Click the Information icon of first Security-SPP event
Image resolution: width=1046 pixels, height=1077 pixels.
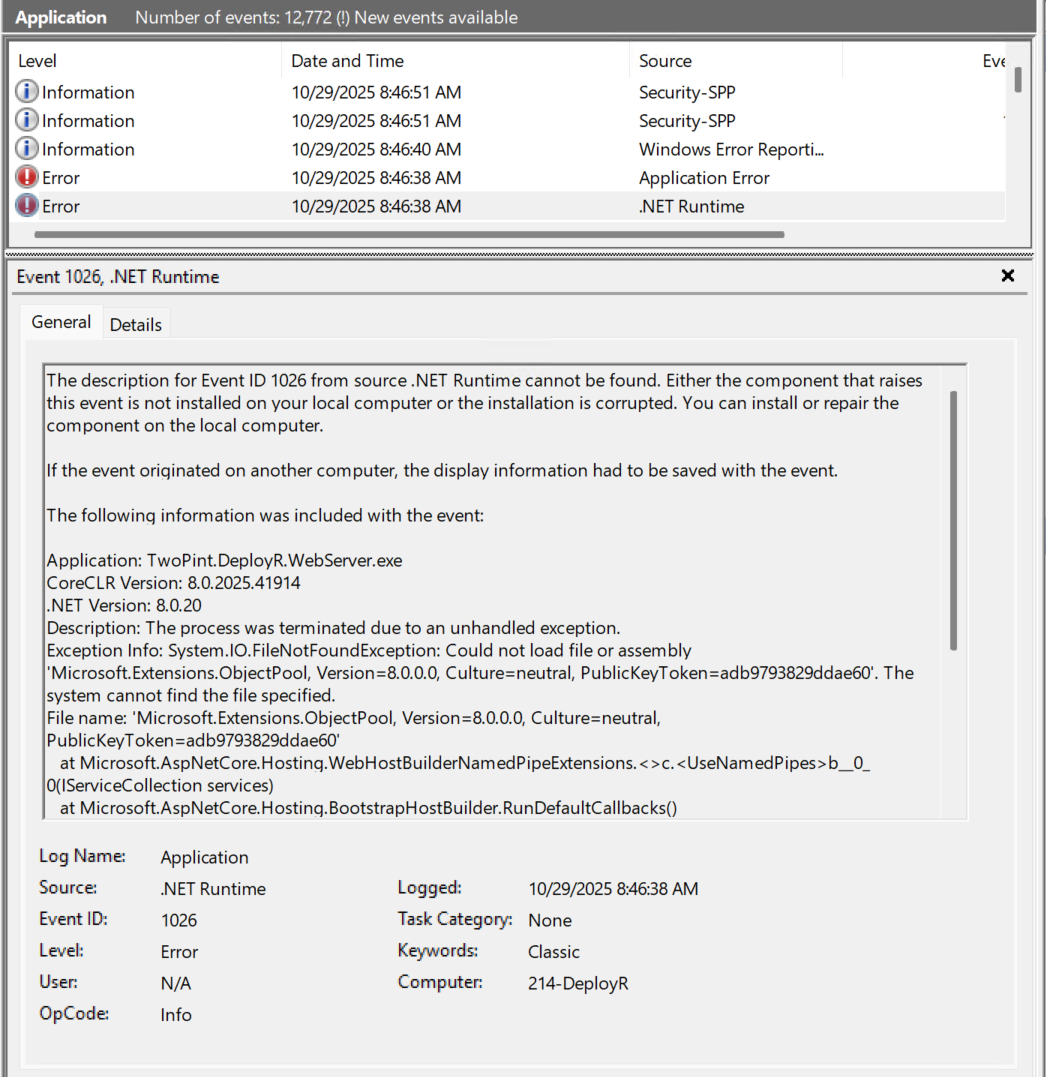27,91
